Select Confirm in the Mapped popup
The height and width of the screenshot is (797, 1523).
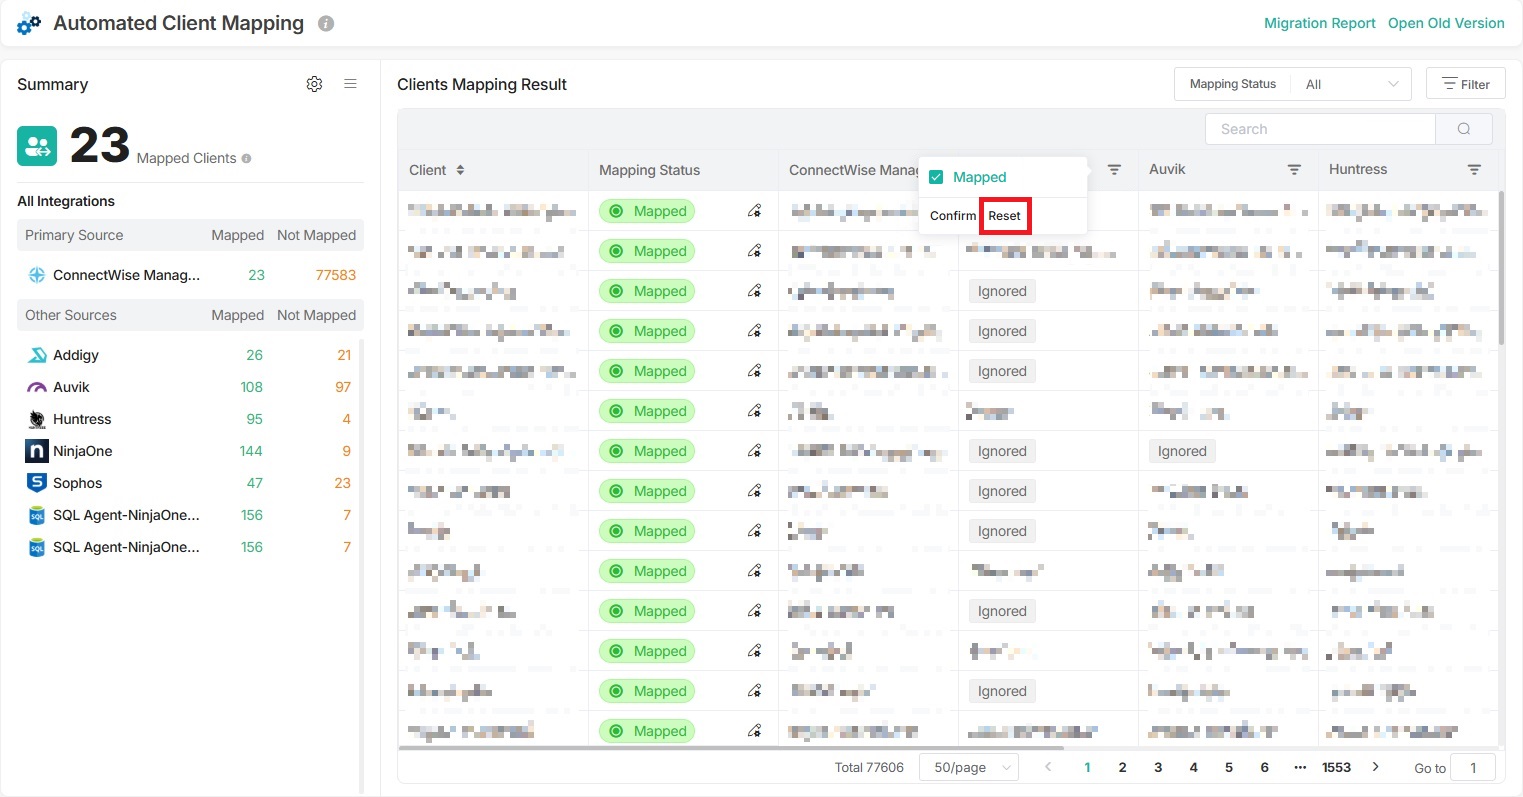[x=951, y=215]
